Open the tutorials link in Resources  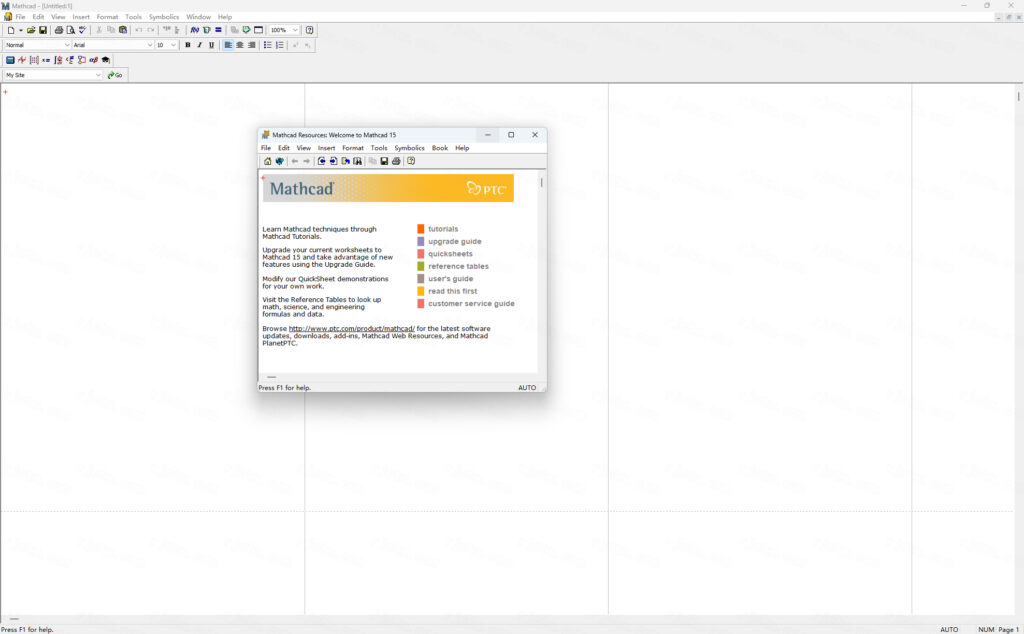tap(443, 228)
